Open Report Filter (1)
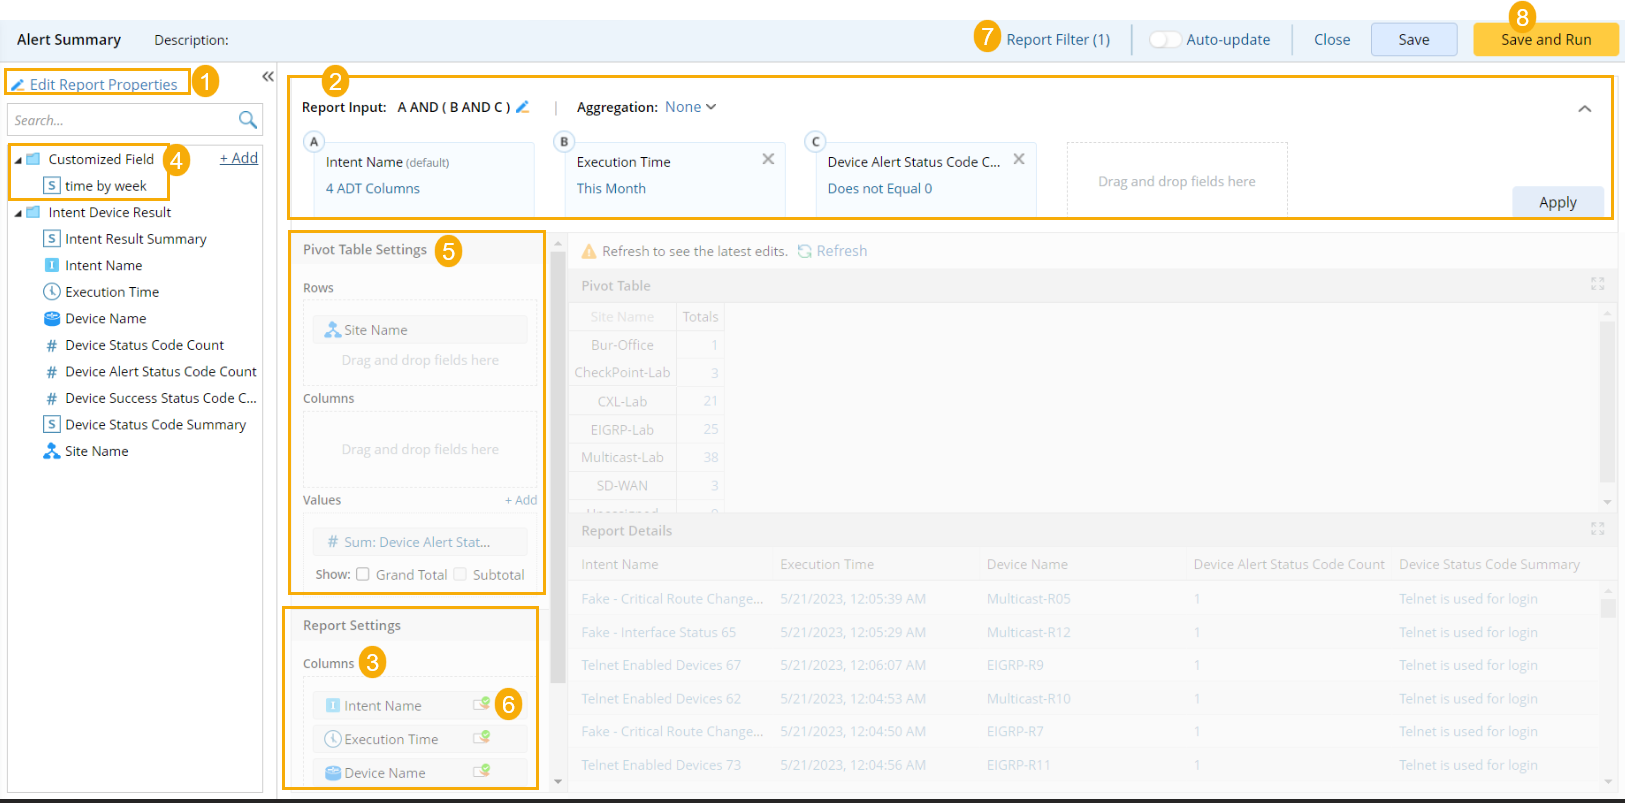 click(x=1057, y=40)
